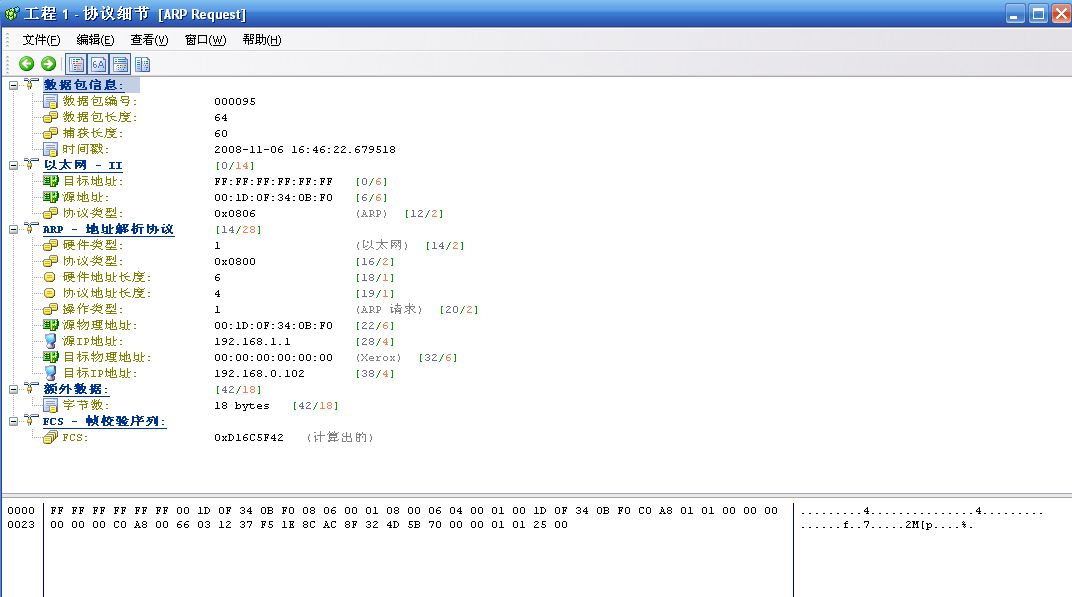
Task: Click the icon beside 时间戳
Action: pos(51,149)
